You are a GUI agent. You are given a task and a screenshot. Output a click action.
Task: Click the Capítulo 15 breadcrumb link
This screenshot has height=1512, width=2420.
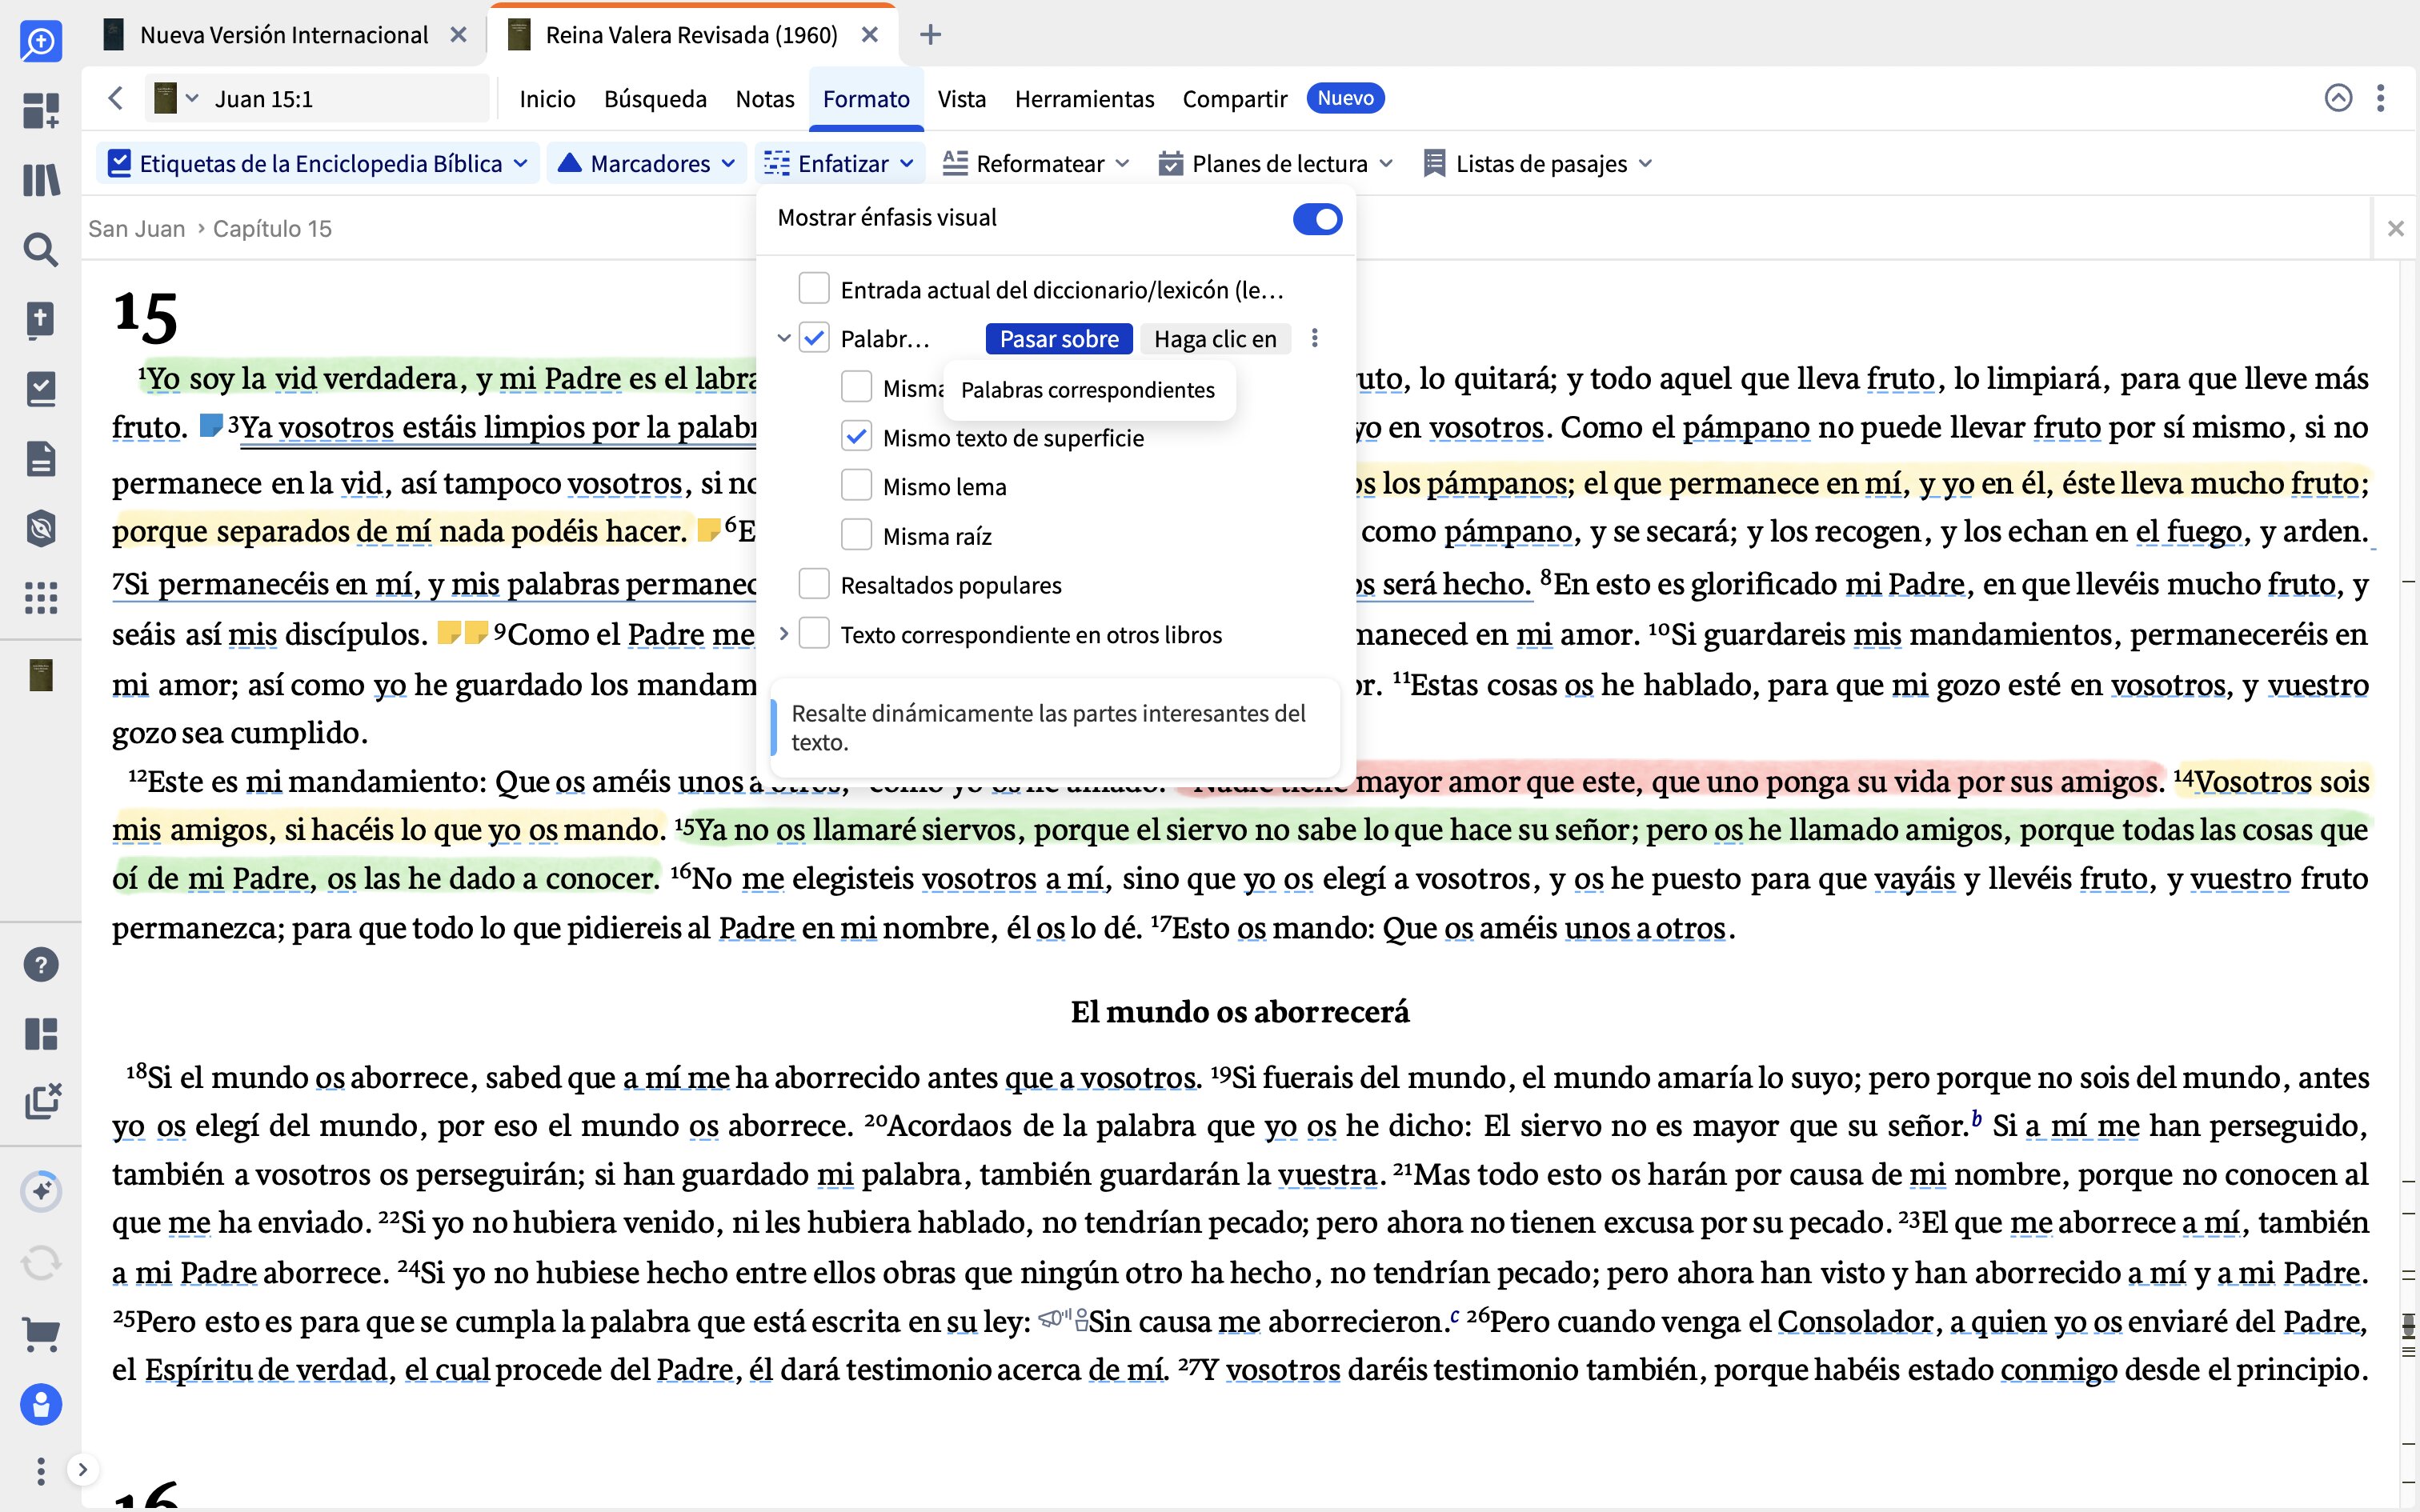(x=272, y=229)
